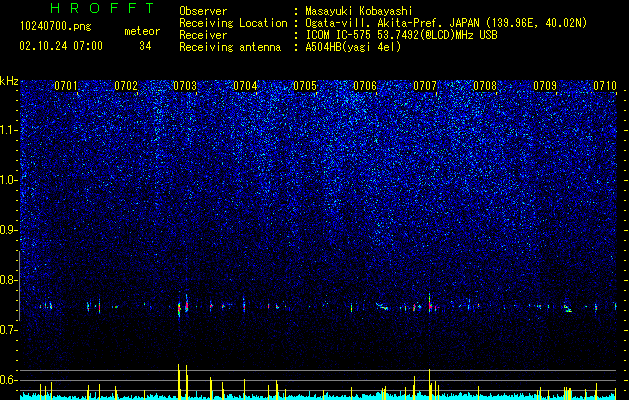Click the tallest yellow intensity spike near 0703
The image size is (629, 400).
pyautogui.click(x=179, y=382)
